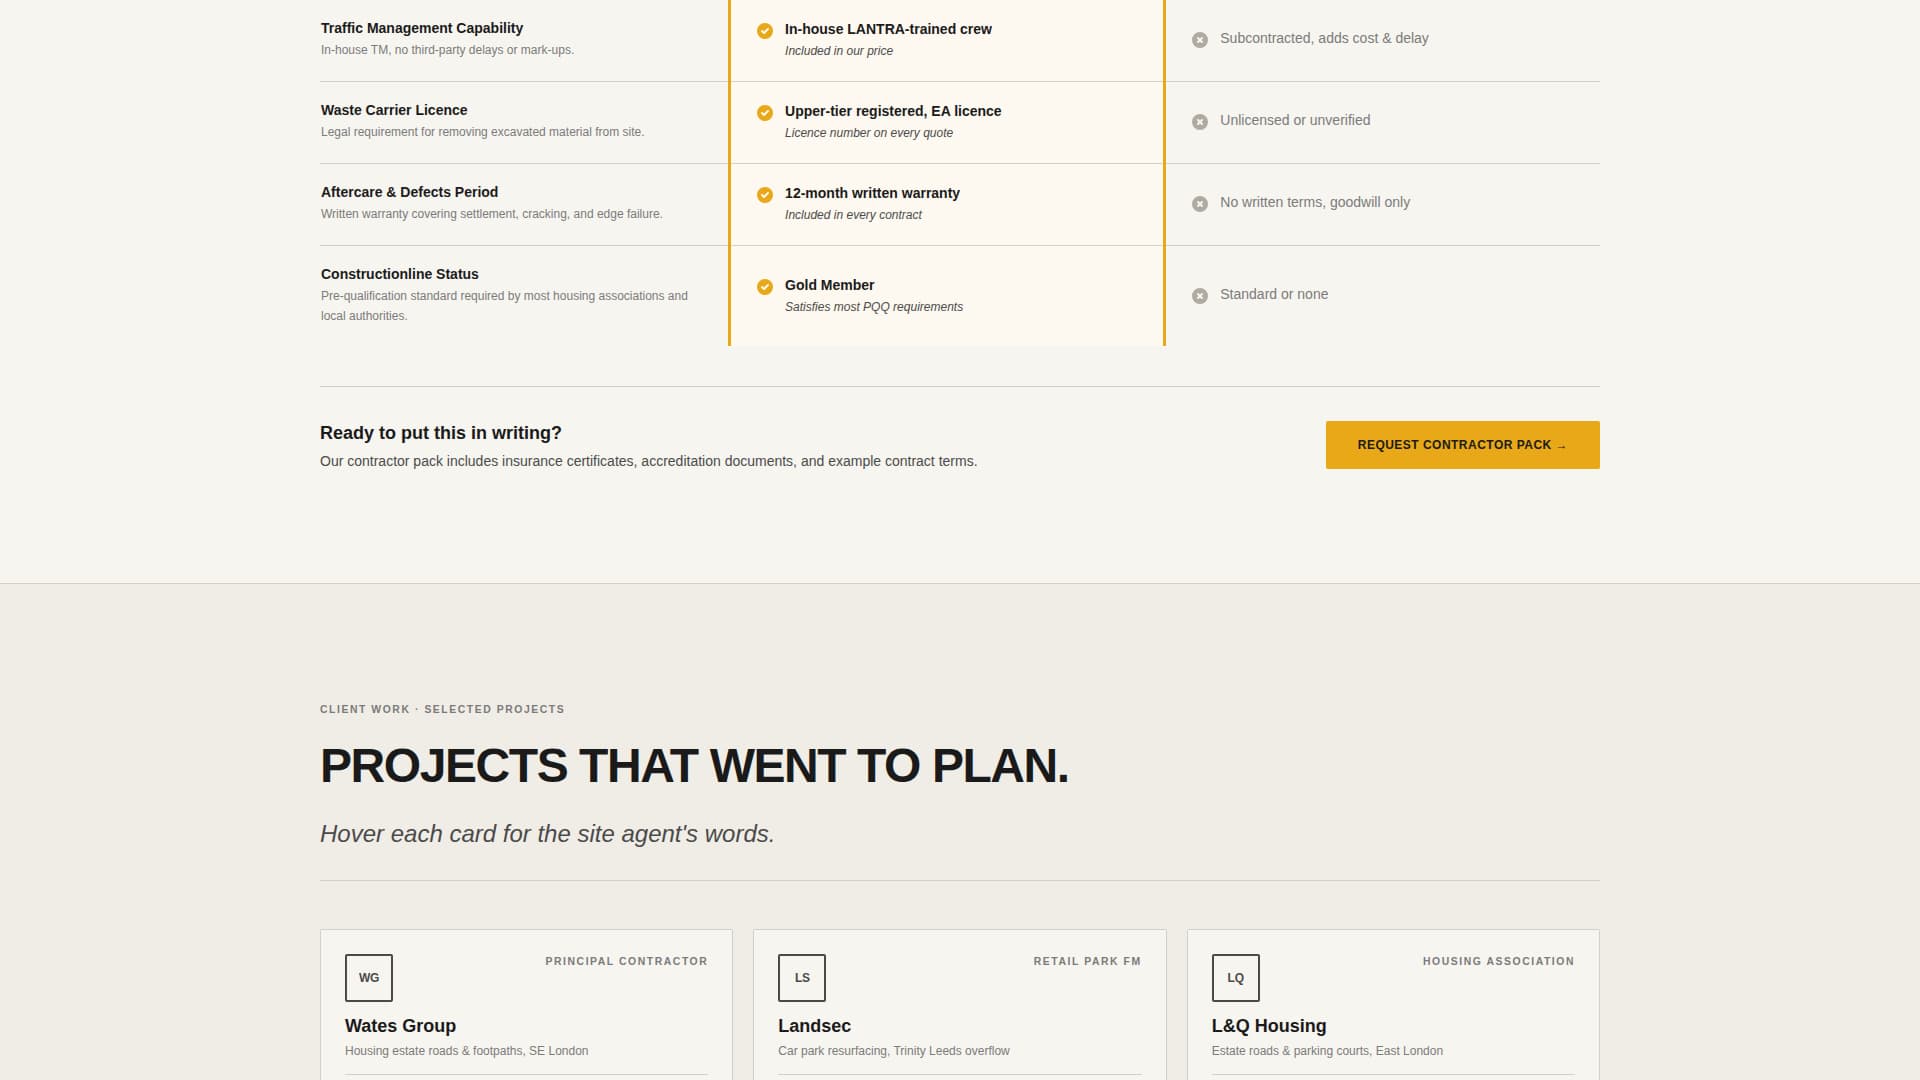
Task: Click the cross icon beside No written terms
Action: 1200,204
